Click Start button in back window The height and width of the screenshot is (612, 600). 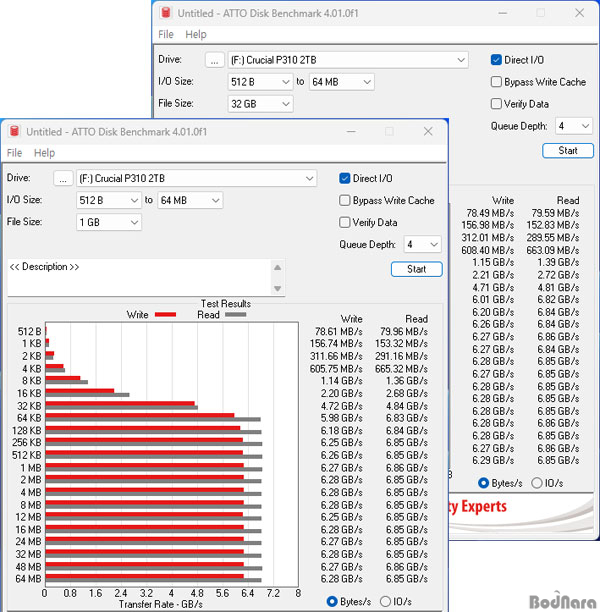pyautogui.click(x=568, y=151)
